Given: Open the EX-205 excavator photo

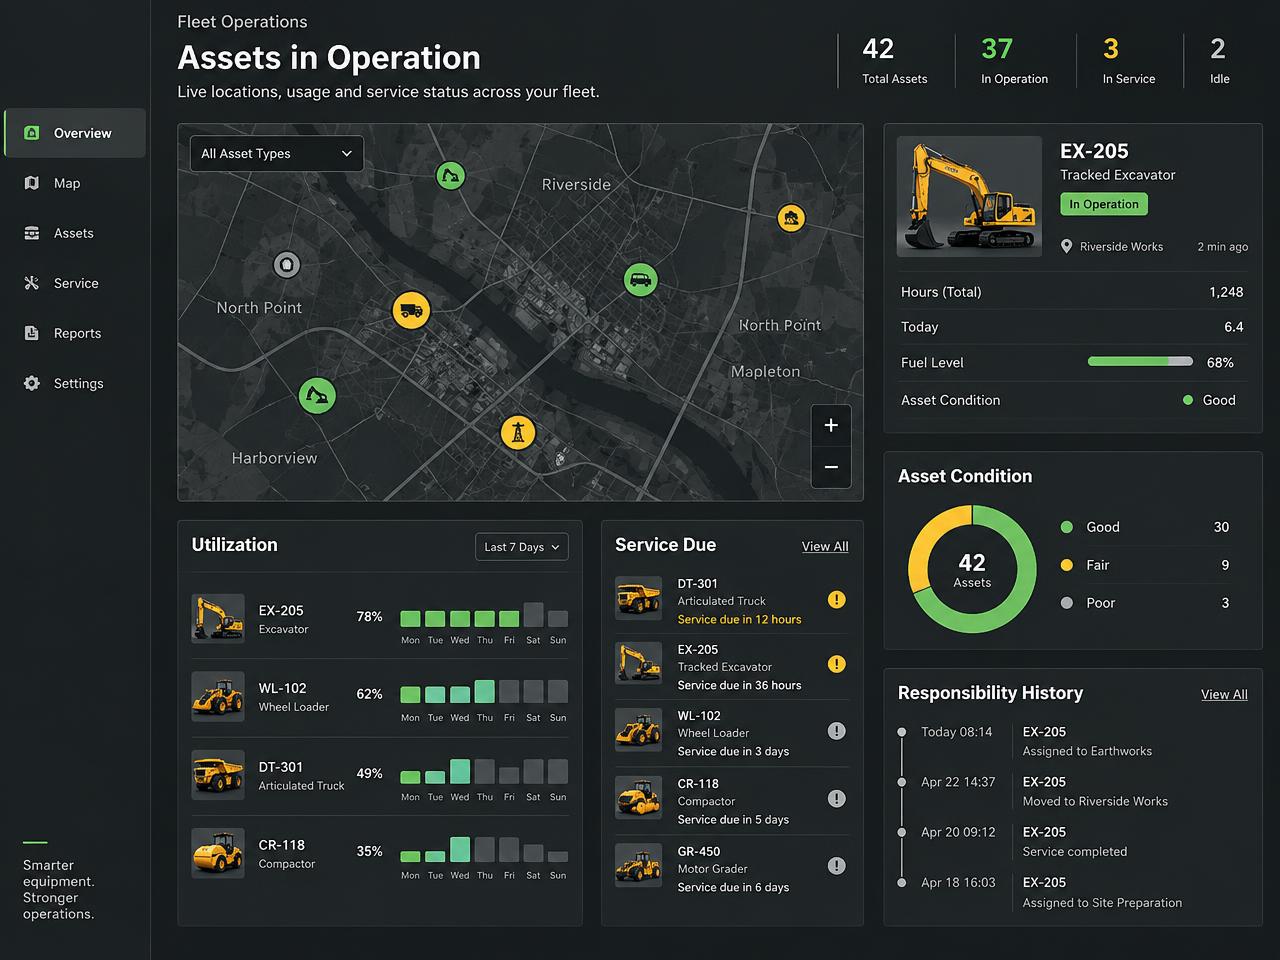Looking at the screenshot, I should pyautogui.click(x=969, y=196).
